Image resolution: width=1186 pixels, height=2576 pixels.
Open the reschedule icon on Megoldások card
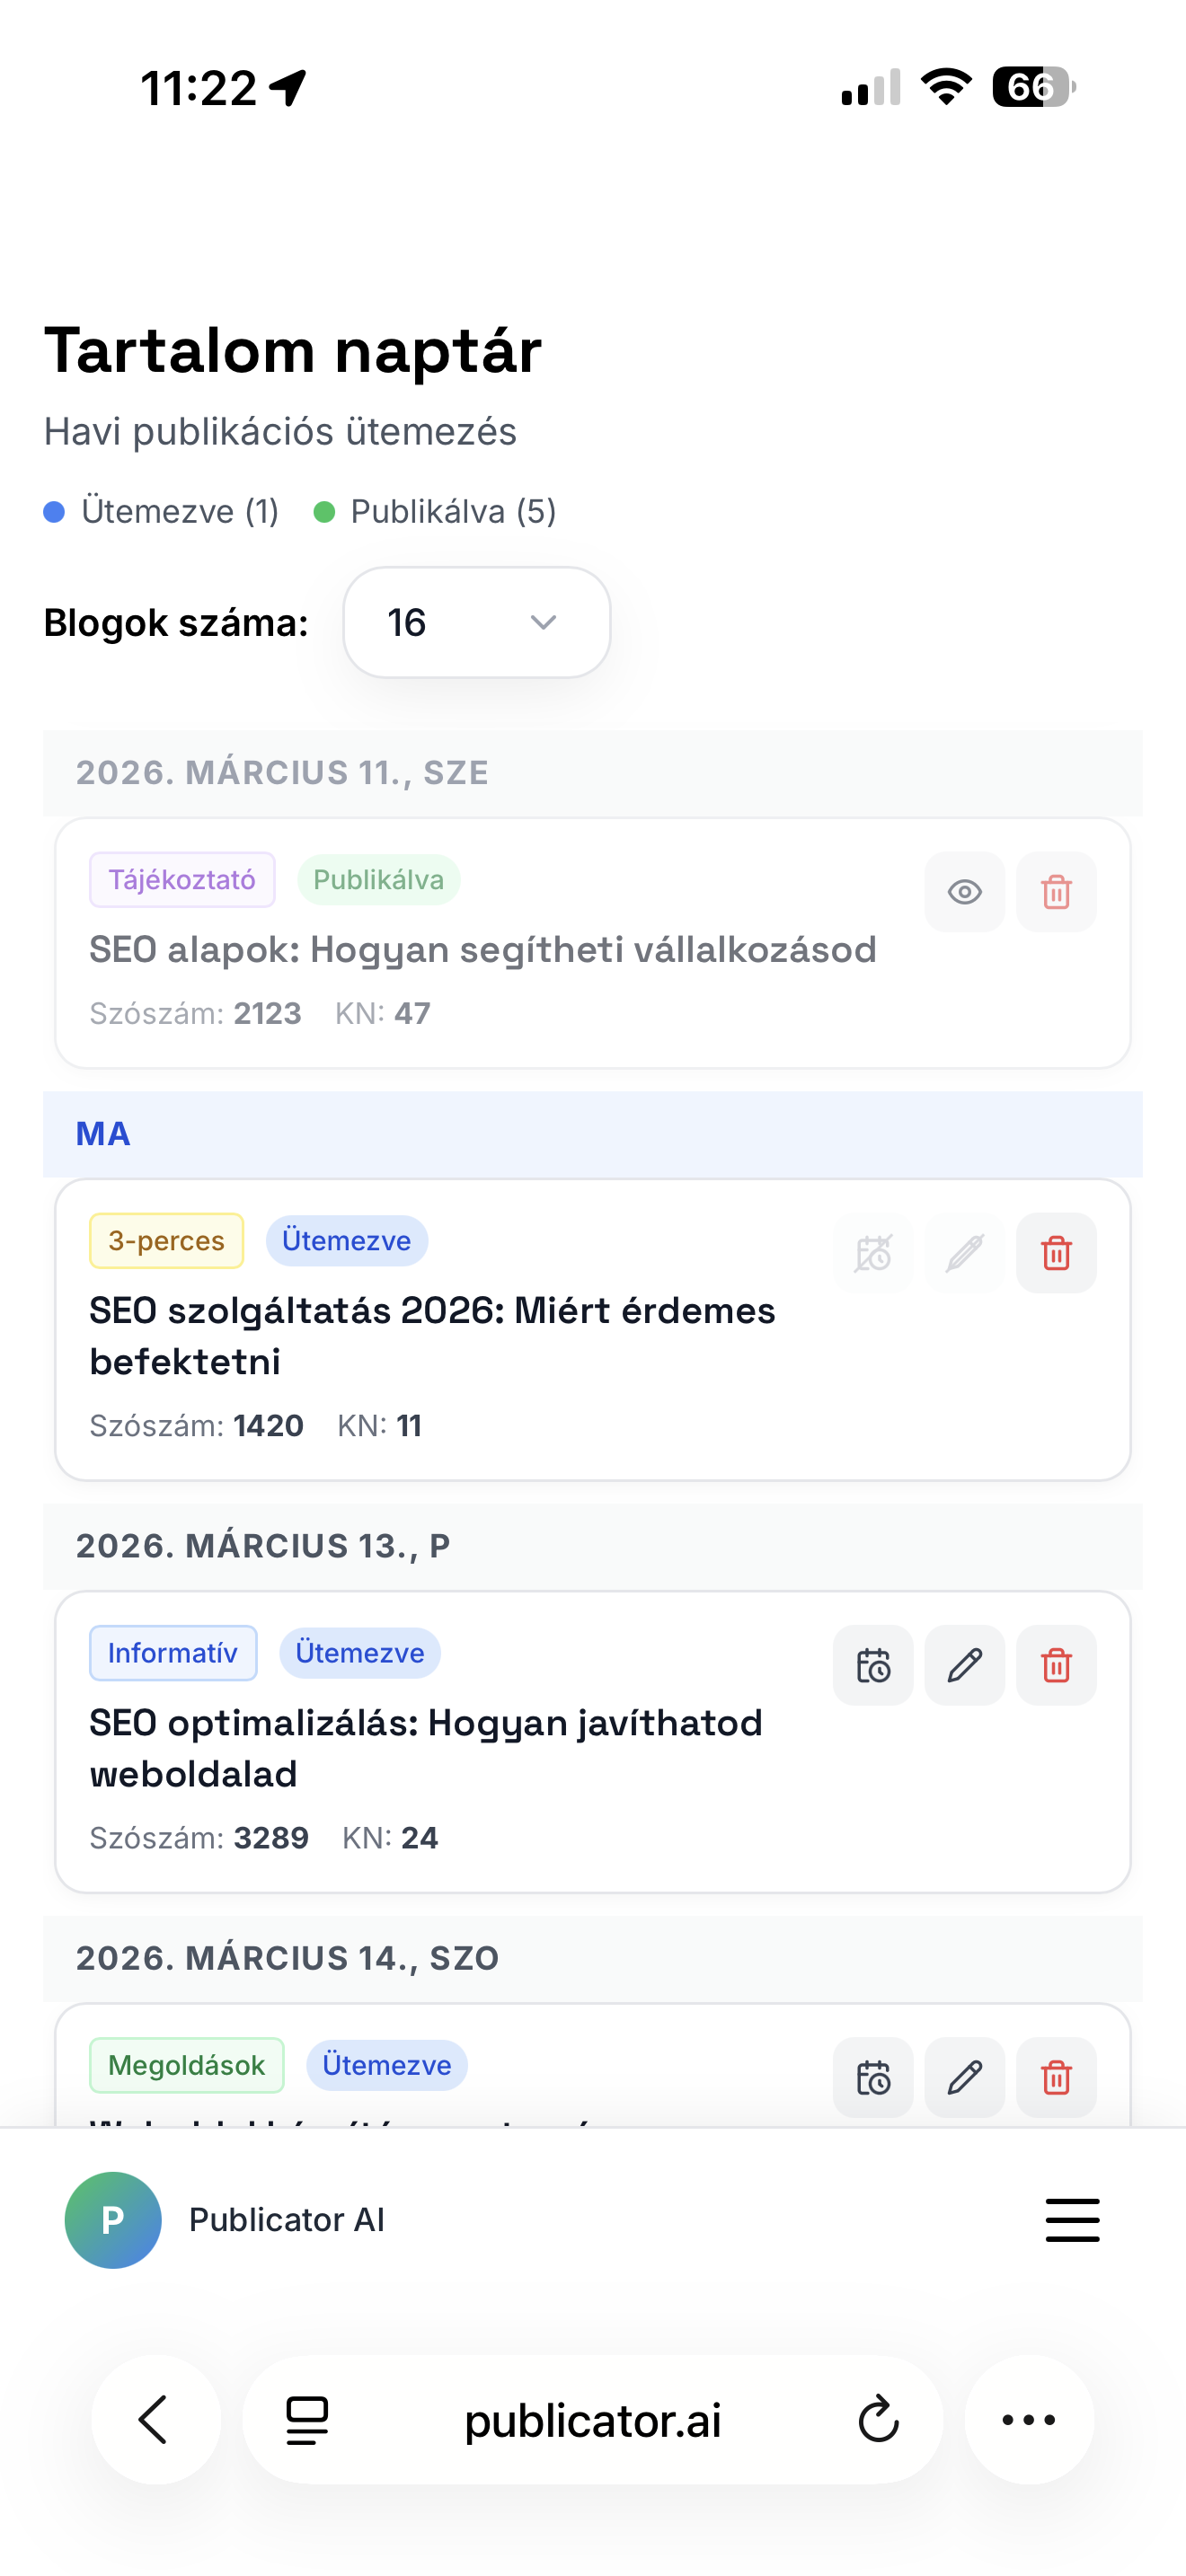872,2078
